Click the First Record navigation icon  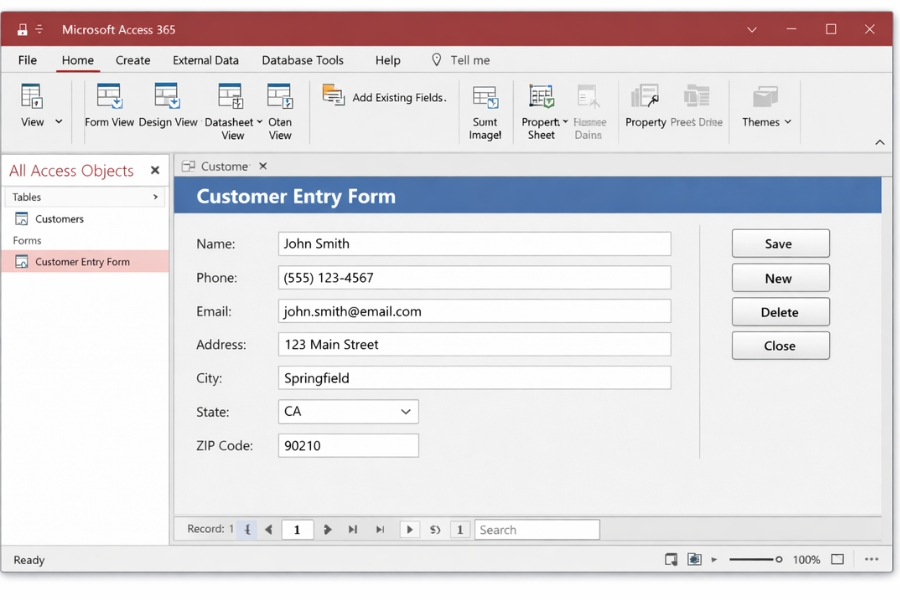(x=246, y=529)
